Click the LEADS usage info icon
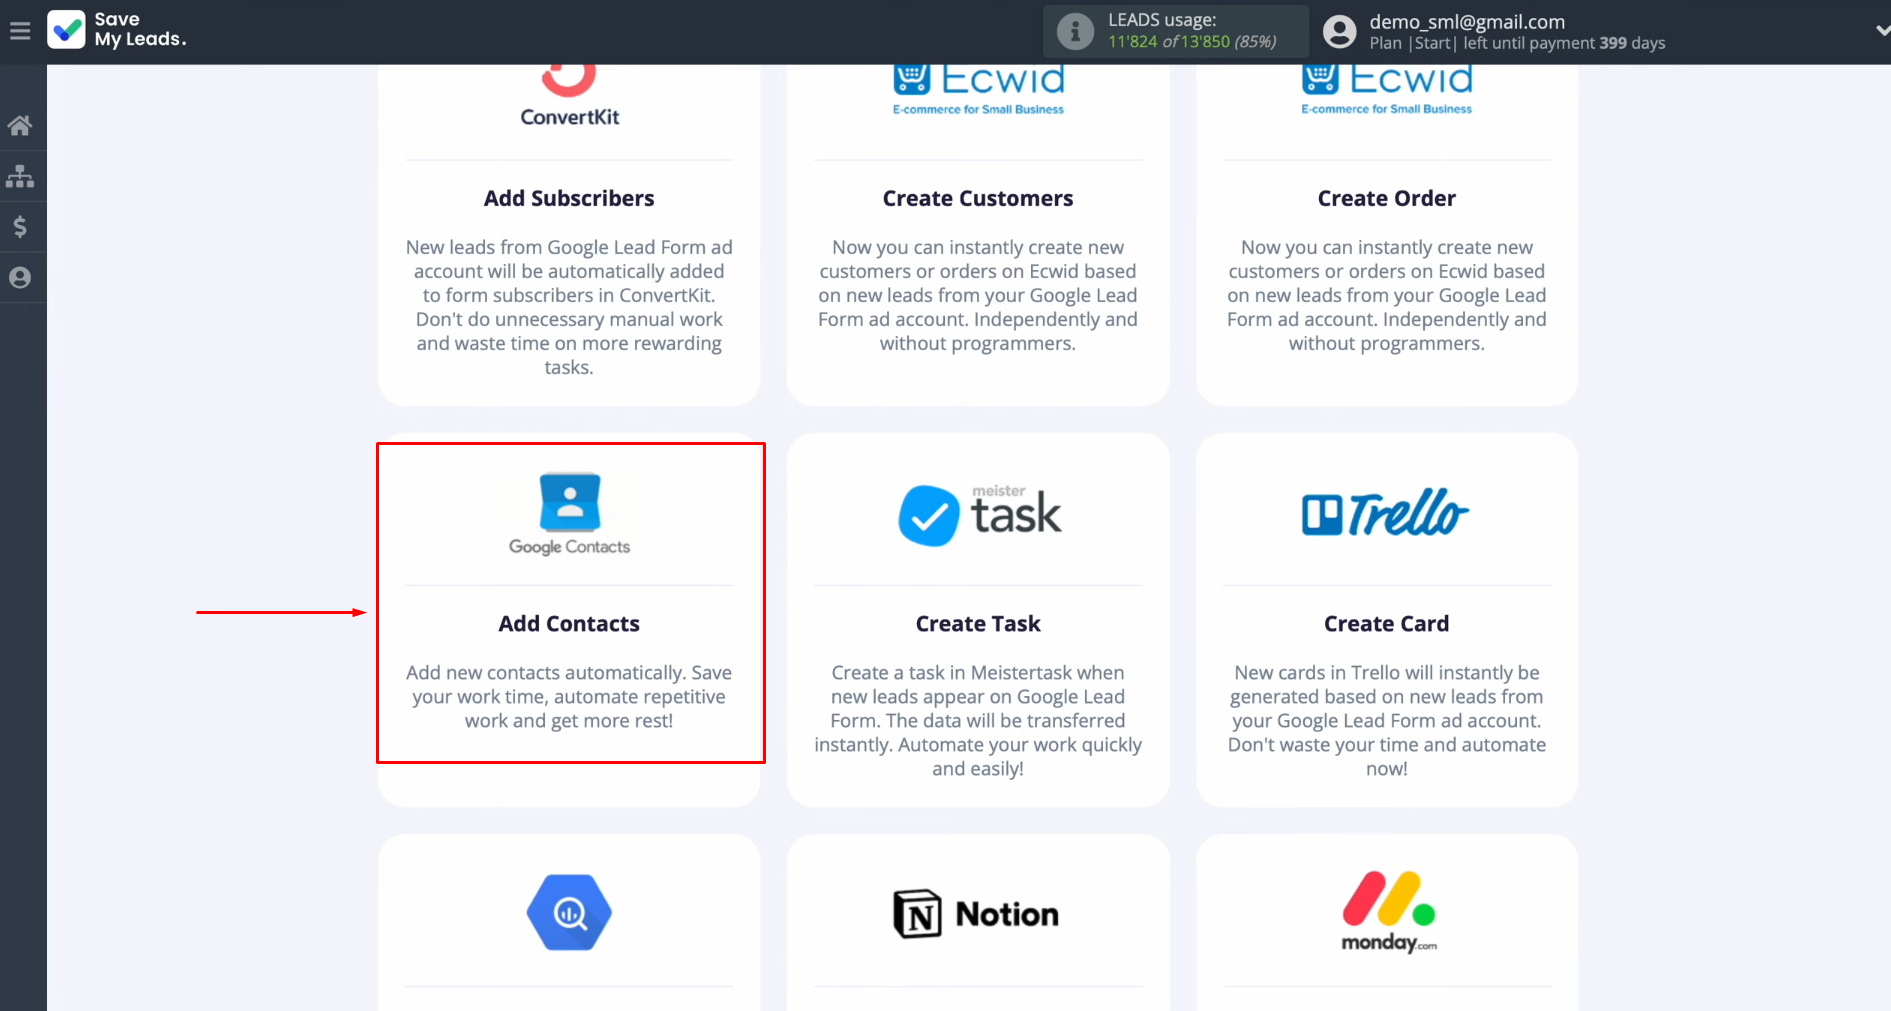 [1075, 32]
